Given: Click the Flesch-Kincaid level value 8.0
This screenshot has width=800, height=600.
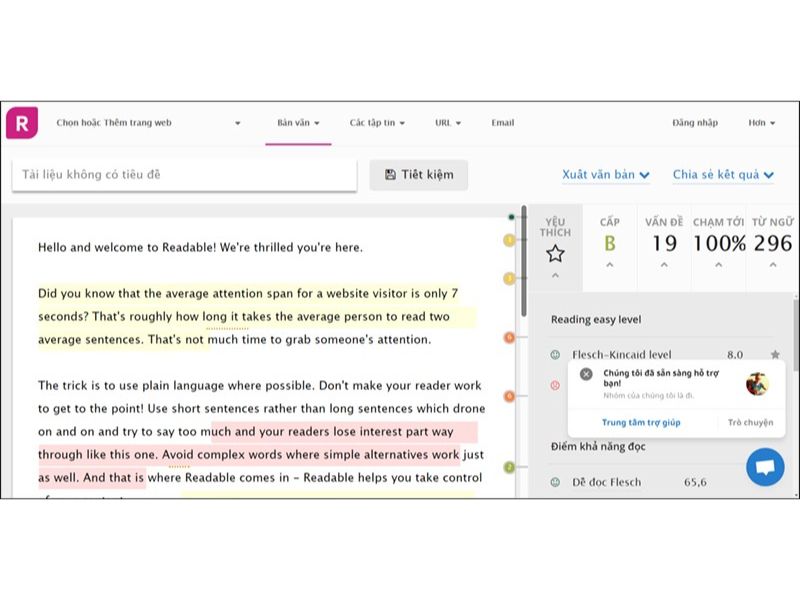Looking at the screenshot, I should pos(735,355).
